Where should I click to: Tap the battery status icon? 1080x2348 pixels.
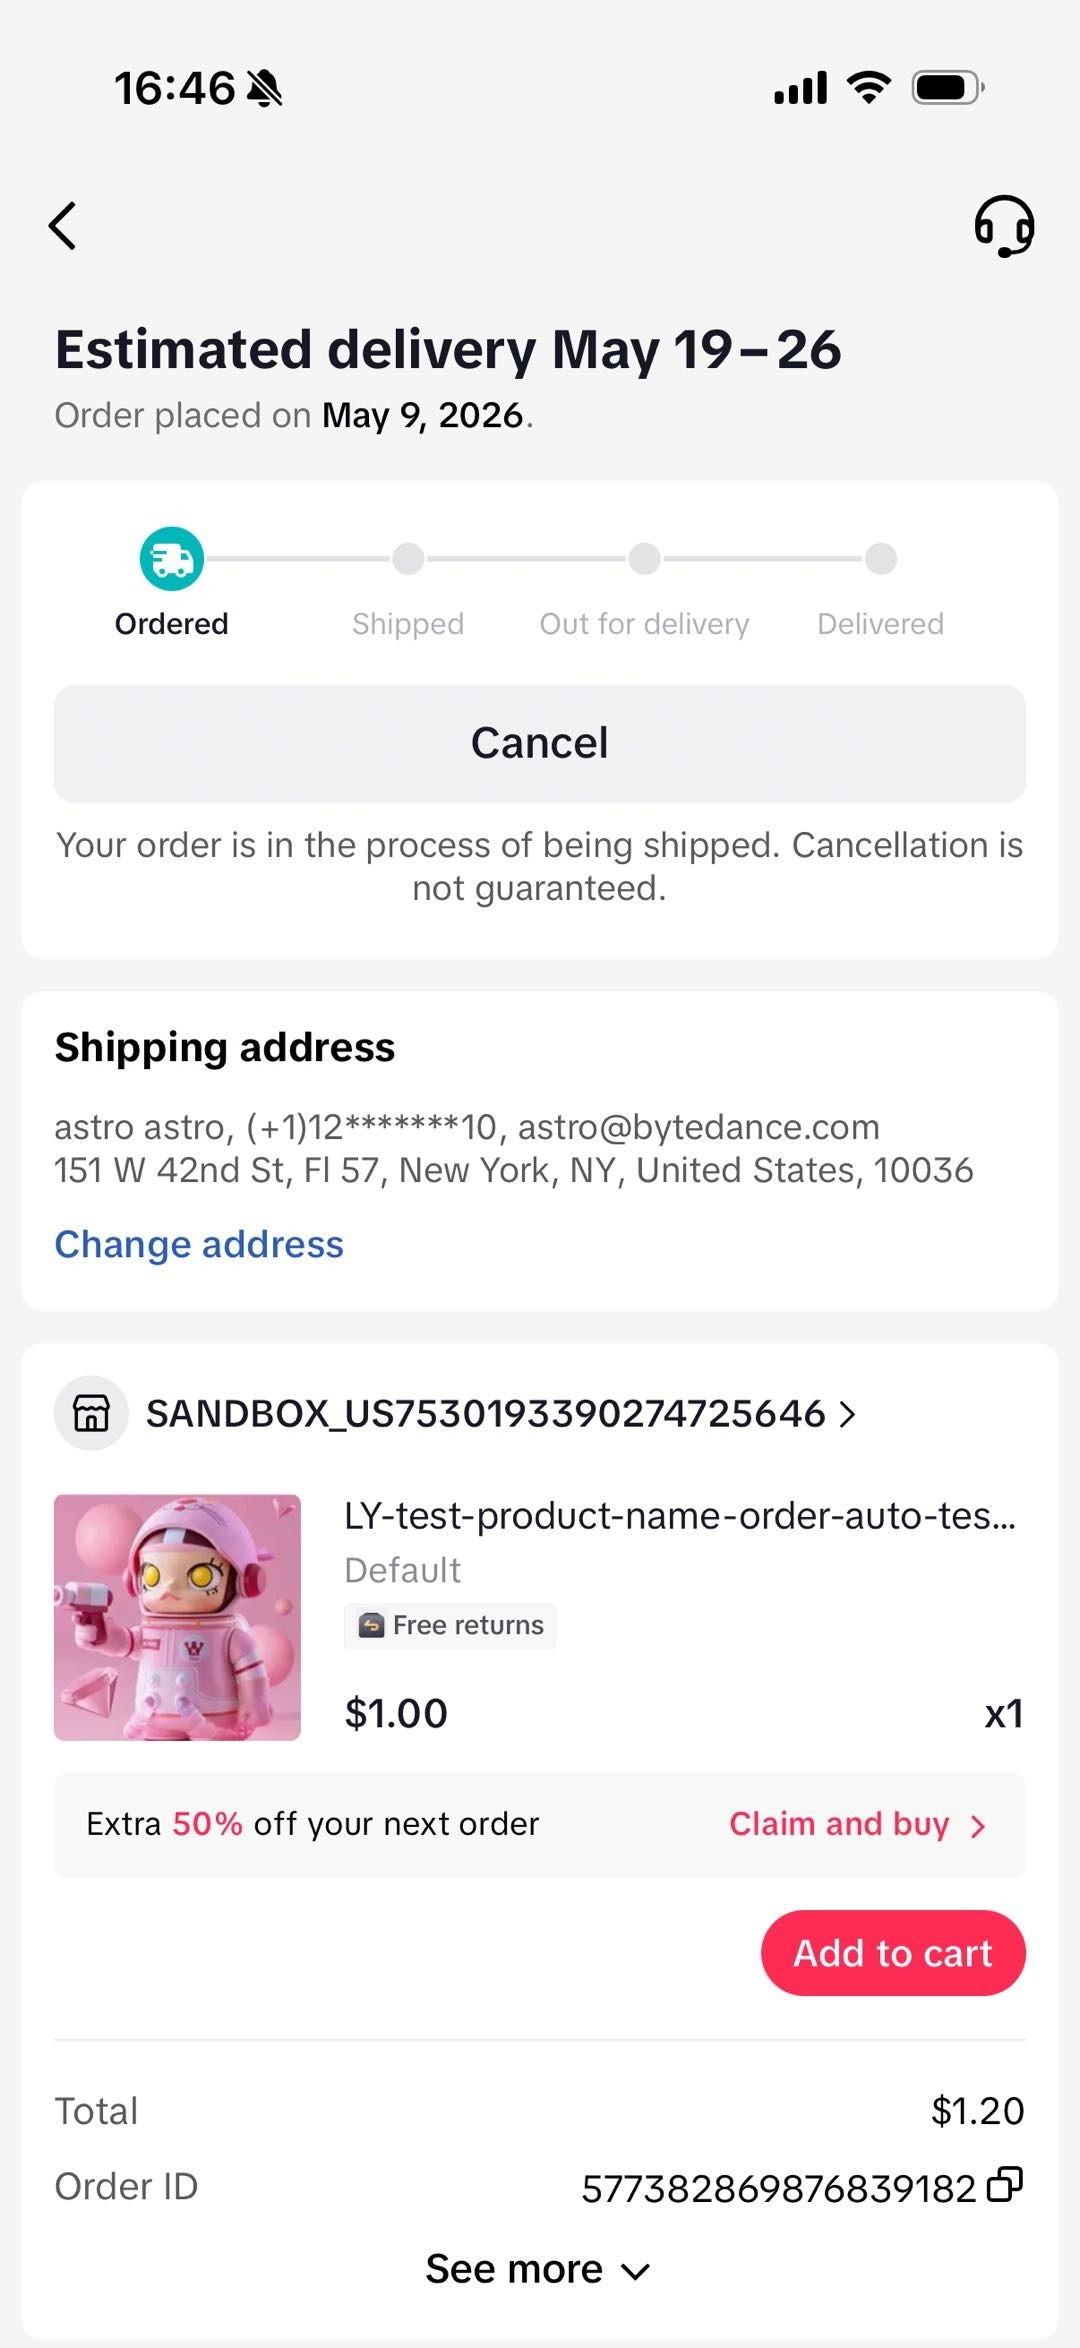pos(948,88)
